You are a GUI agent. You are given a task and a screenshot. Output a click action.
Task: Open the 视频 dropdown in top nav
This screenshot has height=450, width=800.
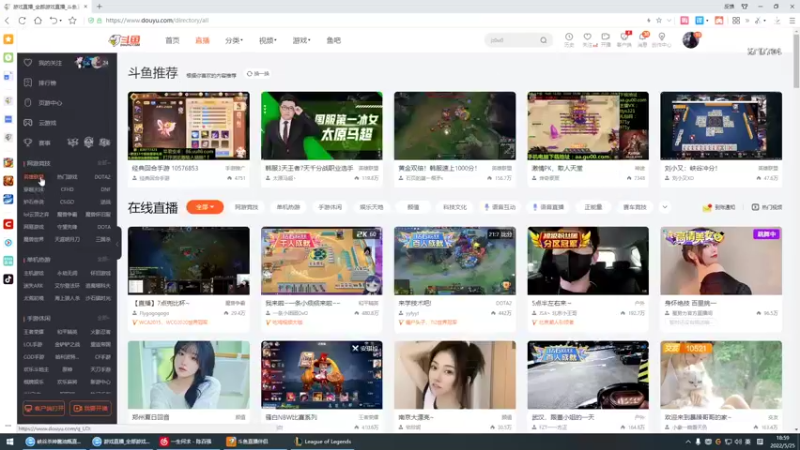tap(267, 40)
